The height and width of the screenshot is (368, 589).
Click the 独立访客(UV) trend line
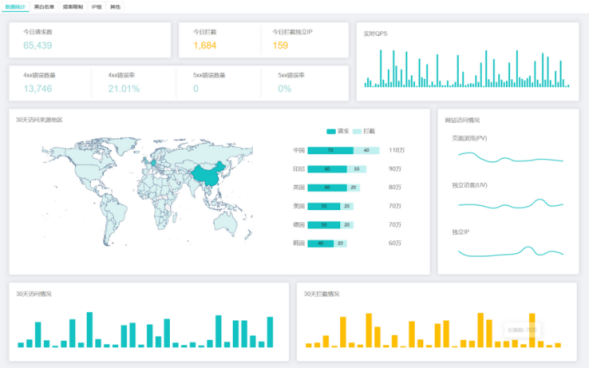click(x=510, y=204)
